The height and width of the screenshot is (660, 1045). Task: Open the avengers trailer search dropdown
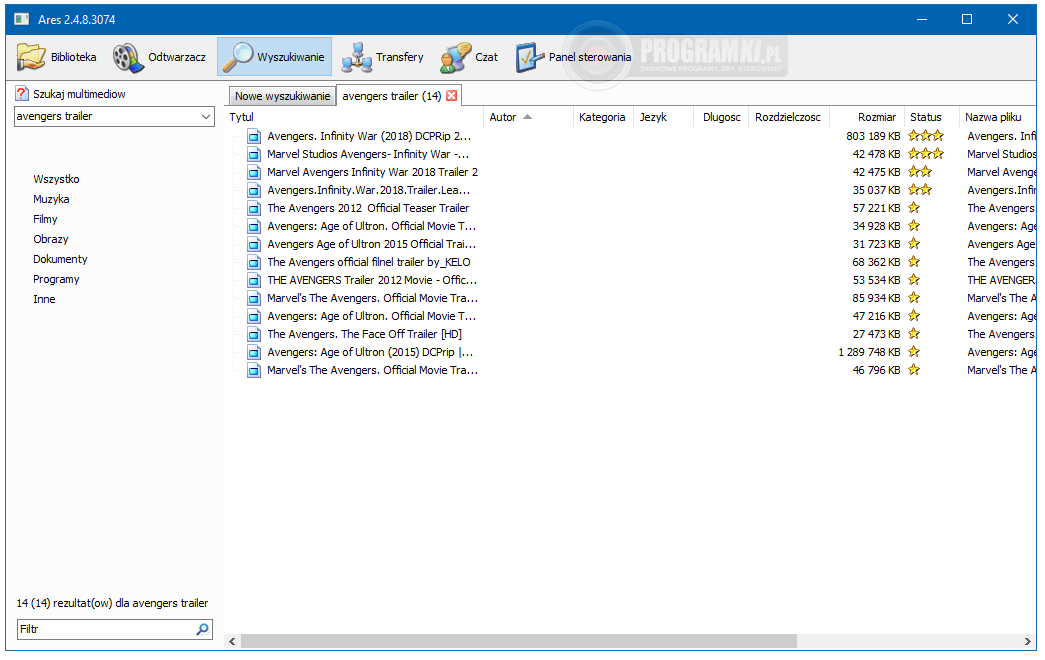[206, 117]
